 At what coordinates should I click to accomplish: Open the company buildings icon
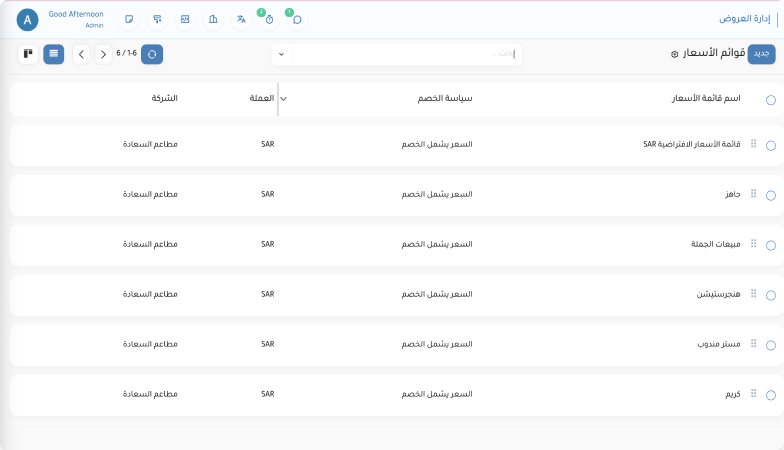tap(213, 20)
